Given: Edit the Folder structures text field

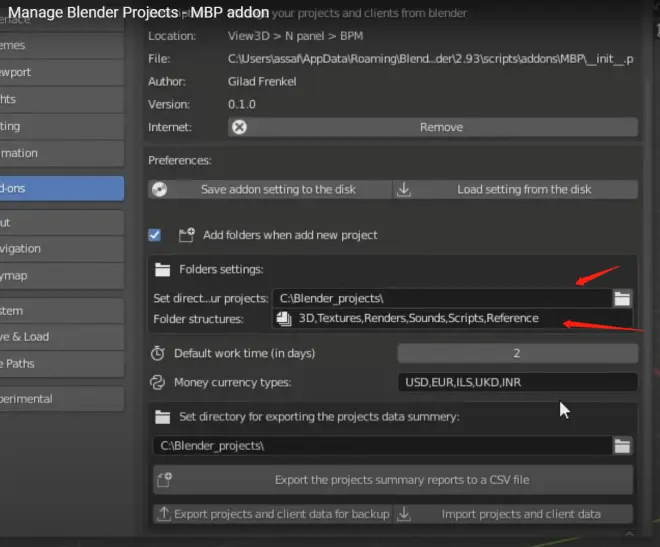Looking at the screenshot, I should pyautogui.click(x=452, y=318).
